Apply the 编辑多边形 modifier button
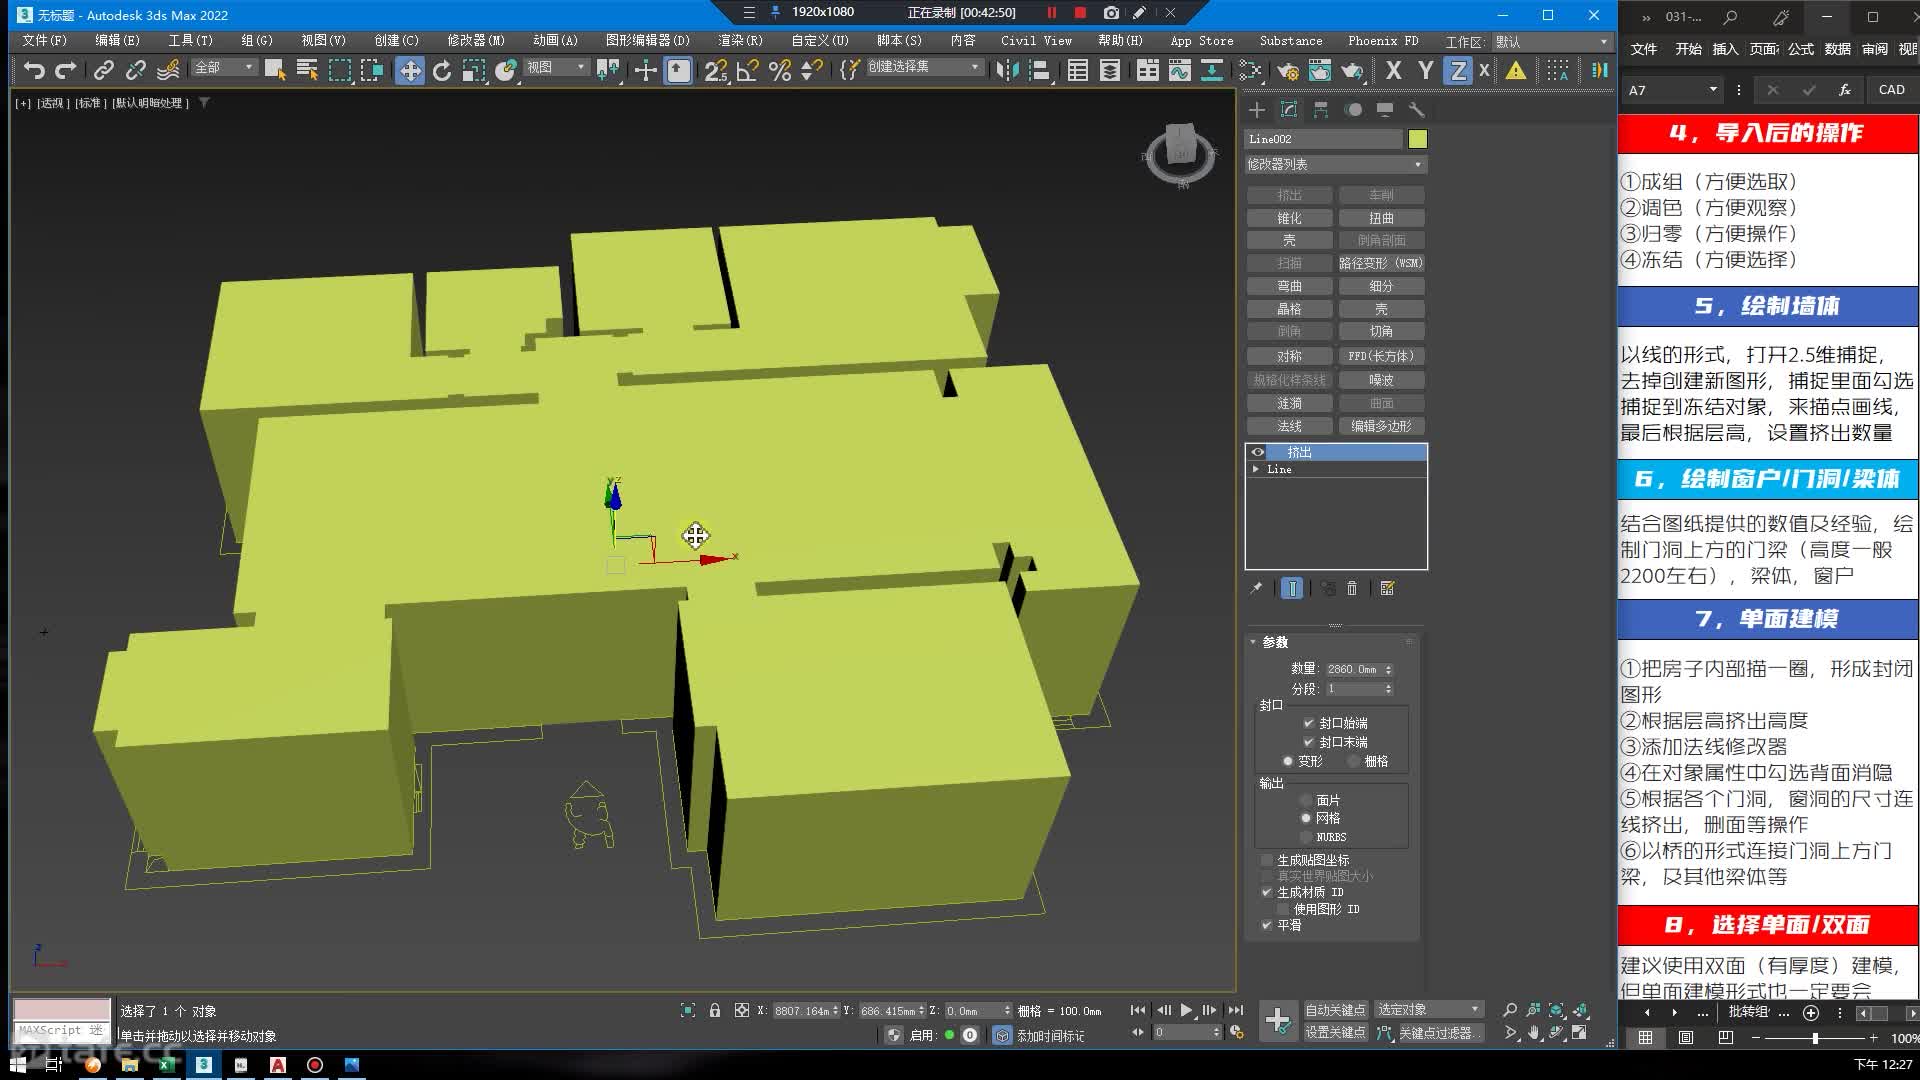The image size is (1920, 1080). pos(1381,426)
